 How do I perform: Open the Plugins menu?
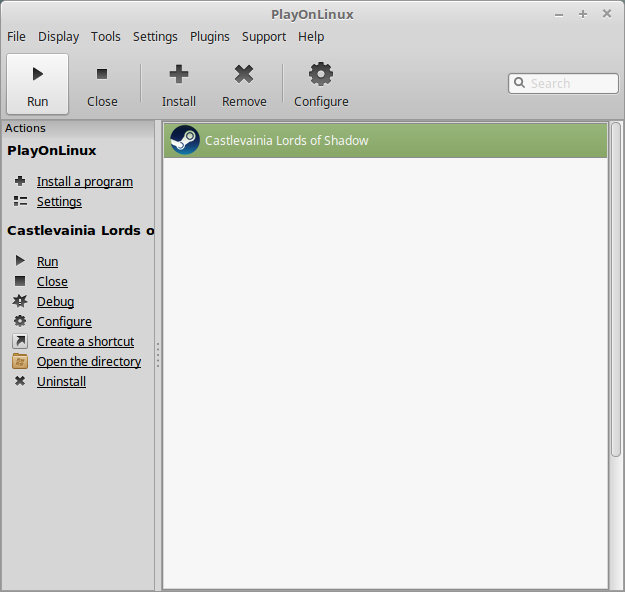coord(210,37)
